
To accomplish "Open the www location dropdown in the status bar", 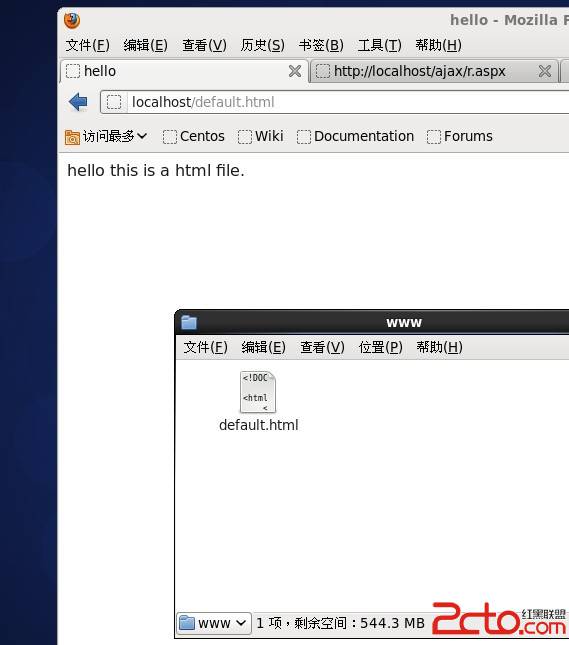I will click(x=214, y=623).
